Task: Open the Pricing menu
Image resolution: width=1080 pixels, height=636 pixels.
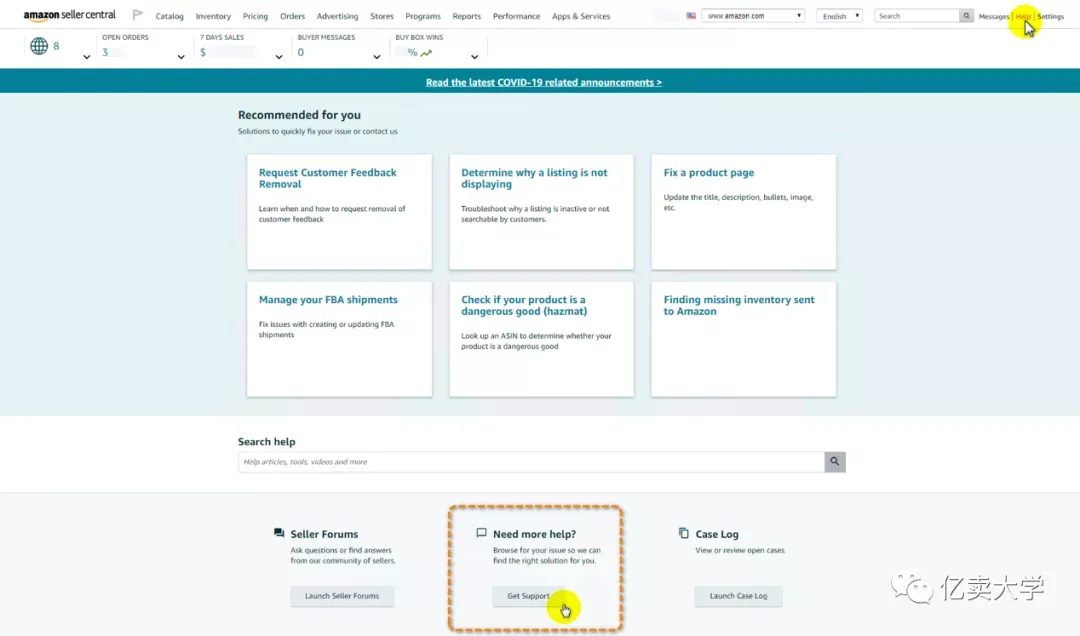Action: [x=256, y=16]
